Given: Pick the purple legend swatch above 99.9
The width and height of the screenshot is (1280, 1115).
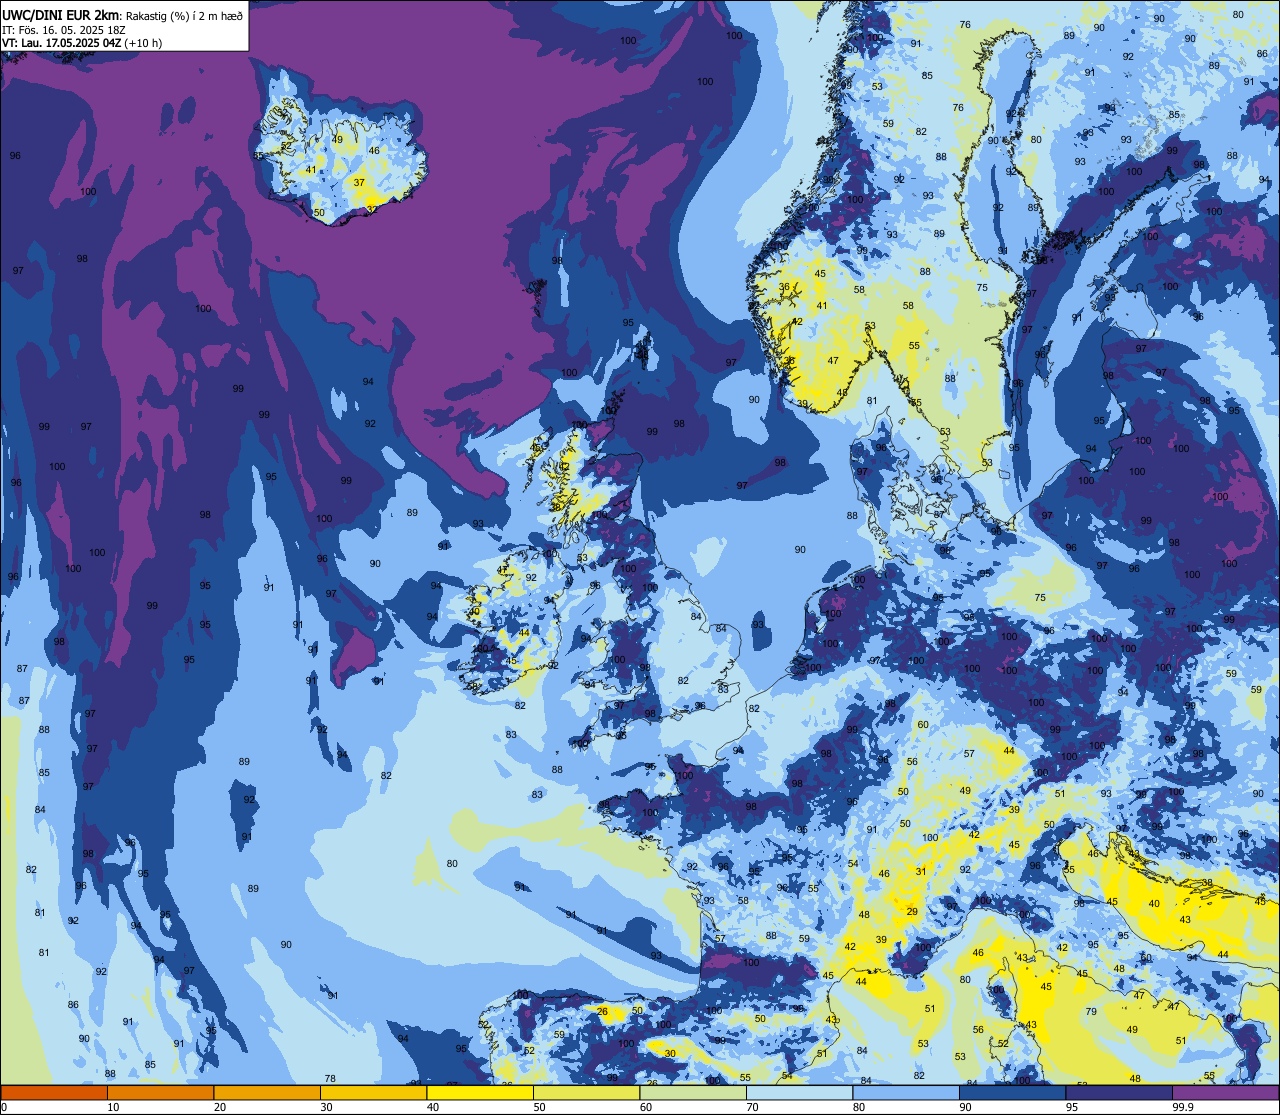Looking at the screenshot, I should (x=1225, y=1092).
